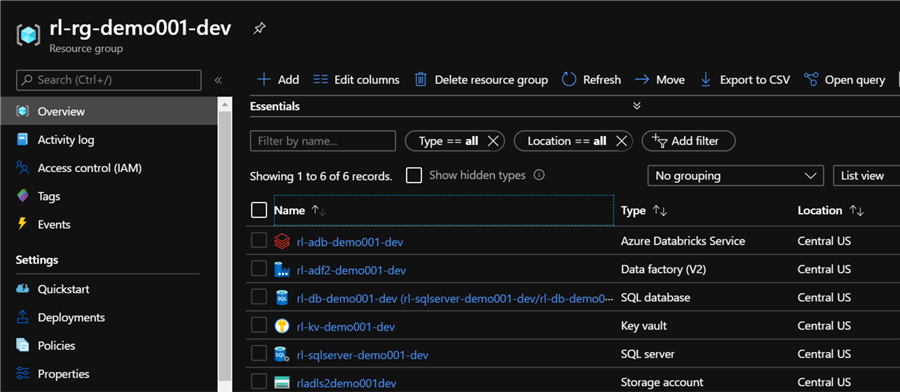Click the Key vault icon for rl-kv-demo001-dev
The height and width of the screenshot is (392, 900).
pos(281,326)
